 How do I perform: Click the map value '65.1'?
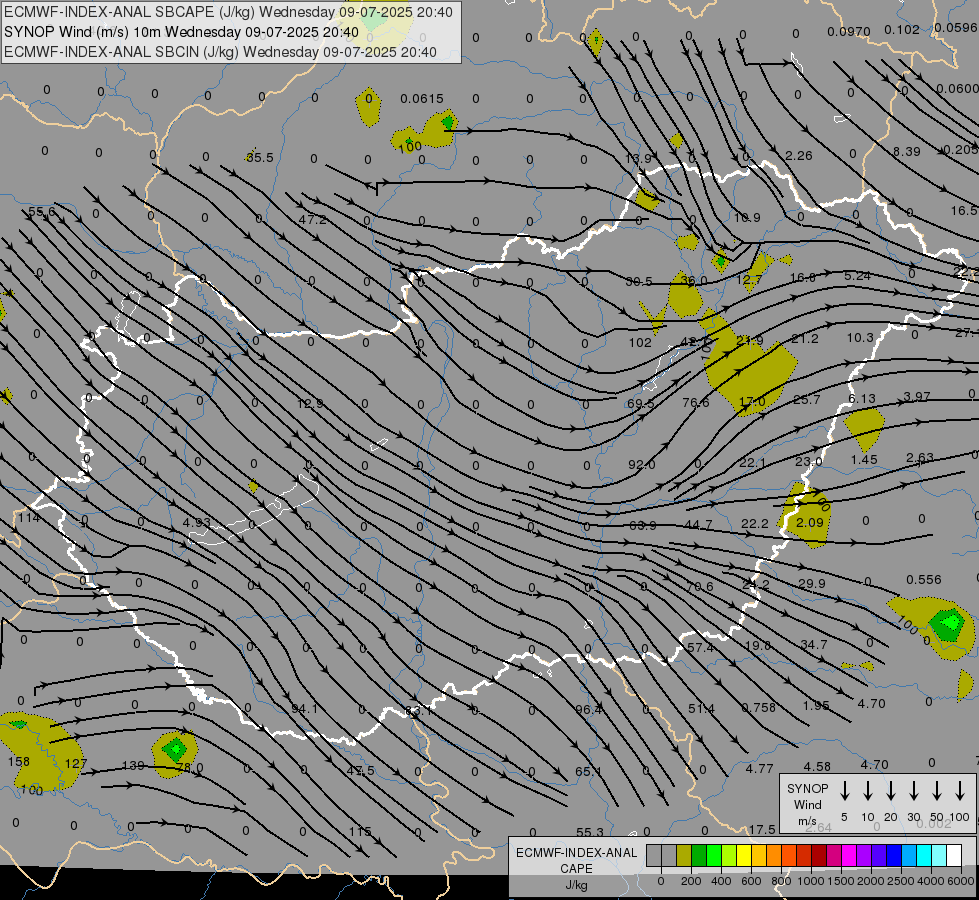coord(589,771)
